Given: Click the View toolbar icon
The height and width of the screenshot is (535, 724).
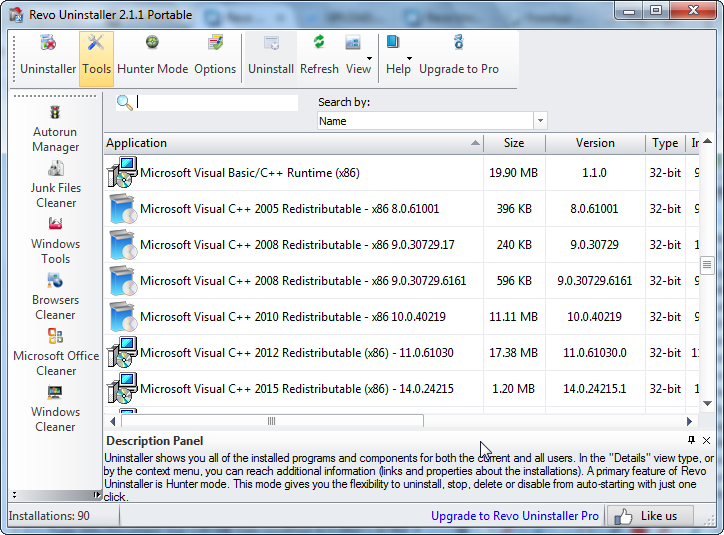Looking at the screenshot, I should [353, 42].
